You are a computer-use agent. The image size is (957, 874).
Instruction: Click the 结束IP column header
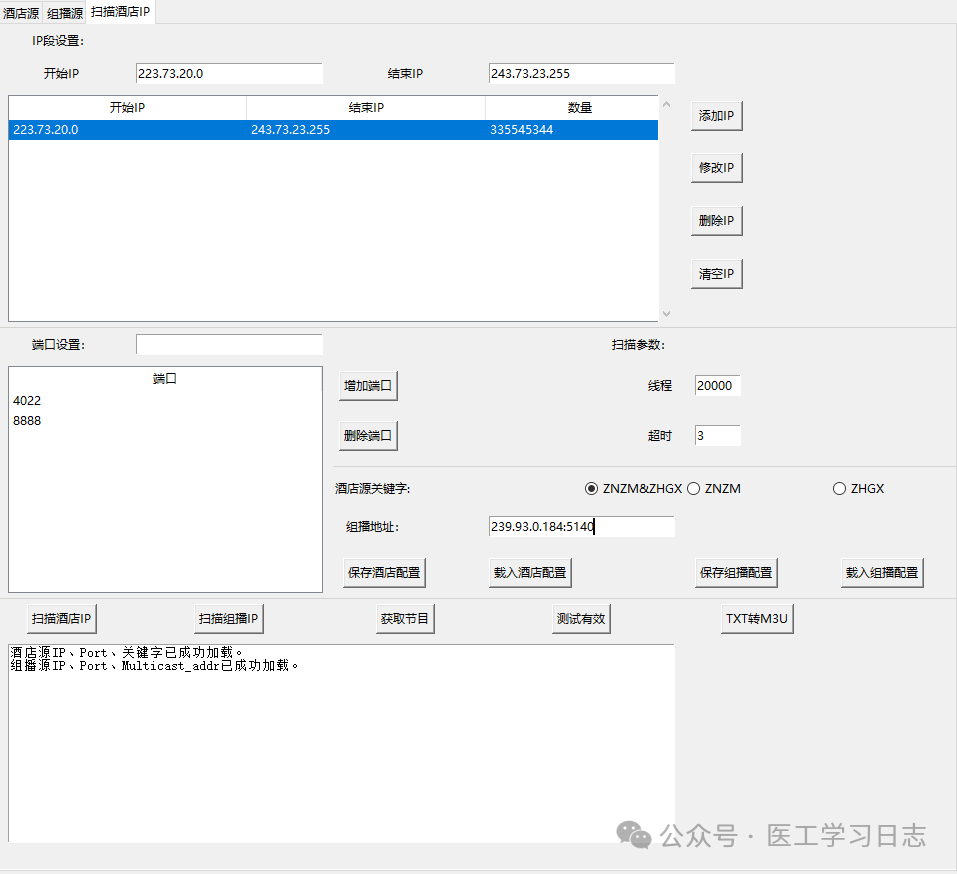(366, 107)
